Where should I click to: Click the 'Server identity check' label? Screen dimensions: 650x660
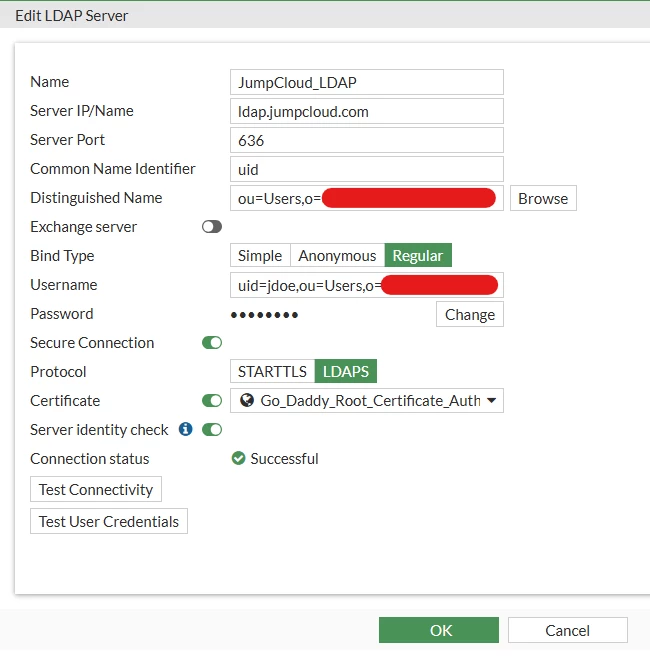(99, 430)
